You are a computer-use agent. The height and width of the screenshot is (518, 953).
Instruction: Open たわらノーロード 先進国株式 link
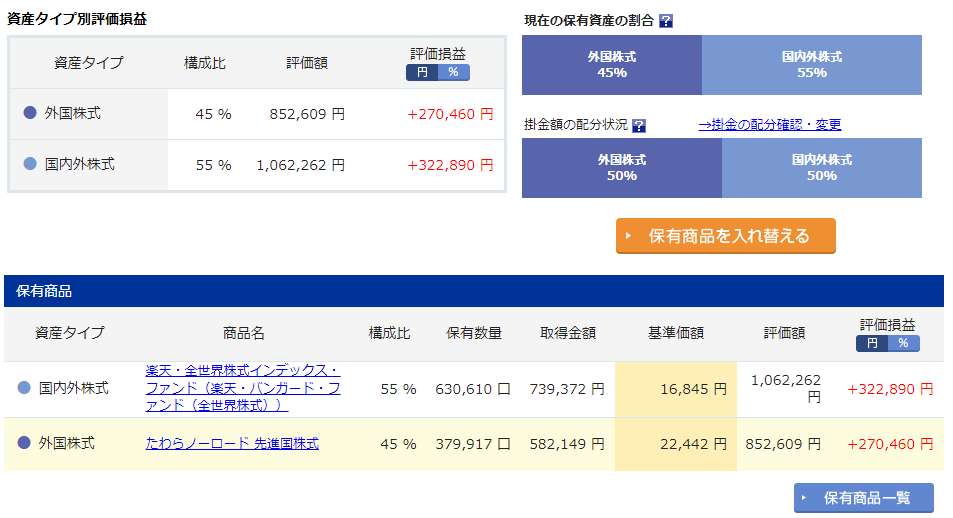pos(232,444)
